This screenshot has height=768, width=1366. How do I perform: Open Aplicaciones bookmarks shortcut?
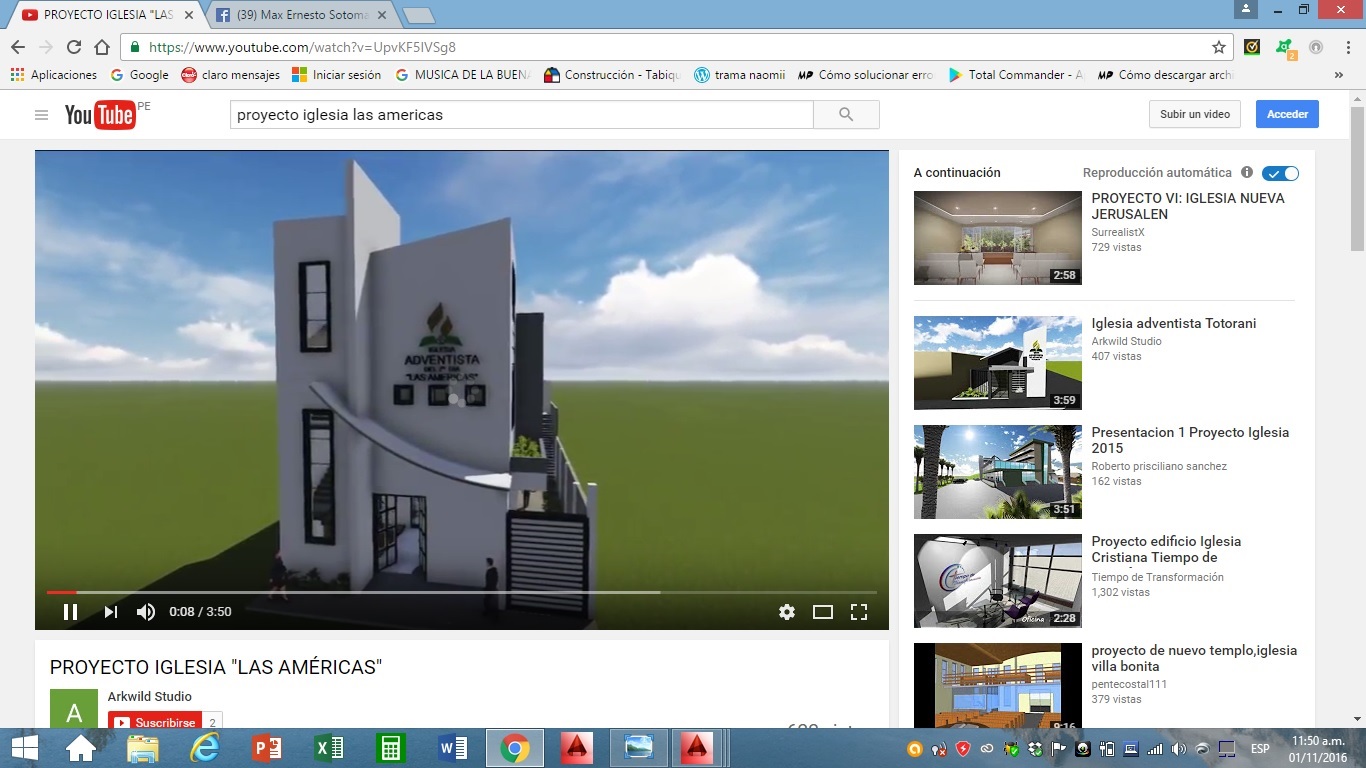(54, 75)
